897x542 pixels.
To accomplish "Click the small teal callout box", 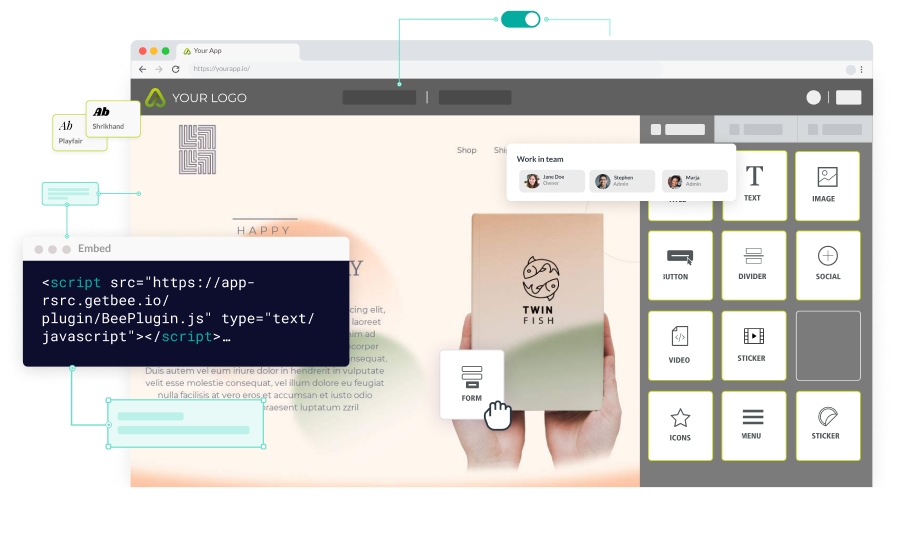I will [x=70, y=193].
